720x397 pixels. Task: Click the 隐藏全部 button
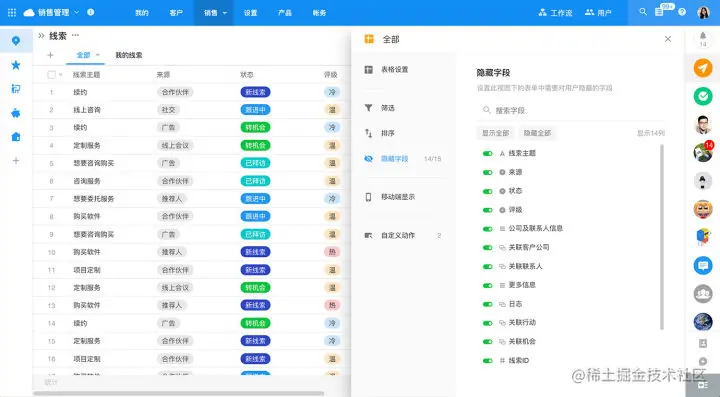537,133
